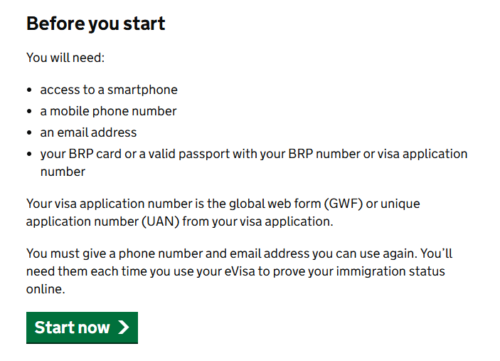Click the word 'eVisa' in the last paragraph
500x361 pixels.
pos(239,271)
